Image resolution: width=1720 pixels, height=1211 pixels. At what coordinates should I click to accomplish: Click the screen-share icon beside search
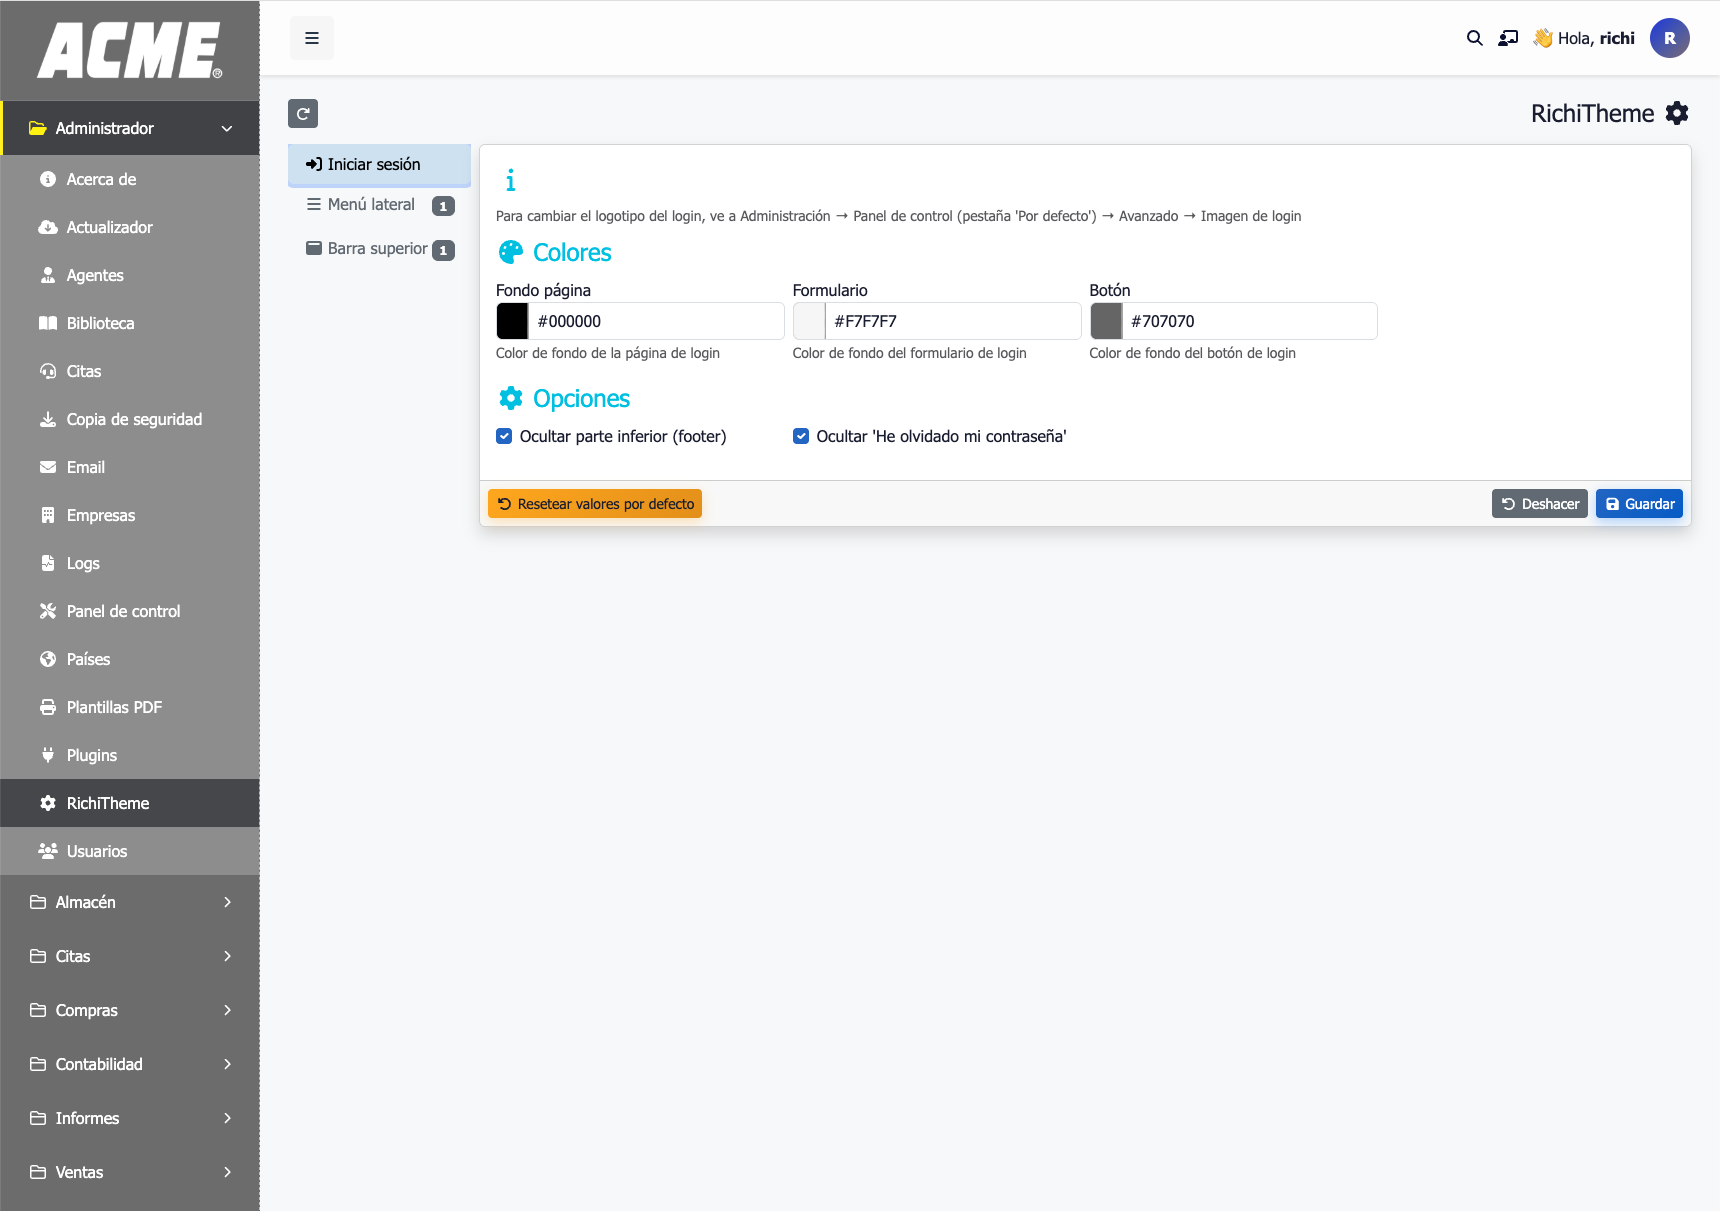tap(1508, 38)
